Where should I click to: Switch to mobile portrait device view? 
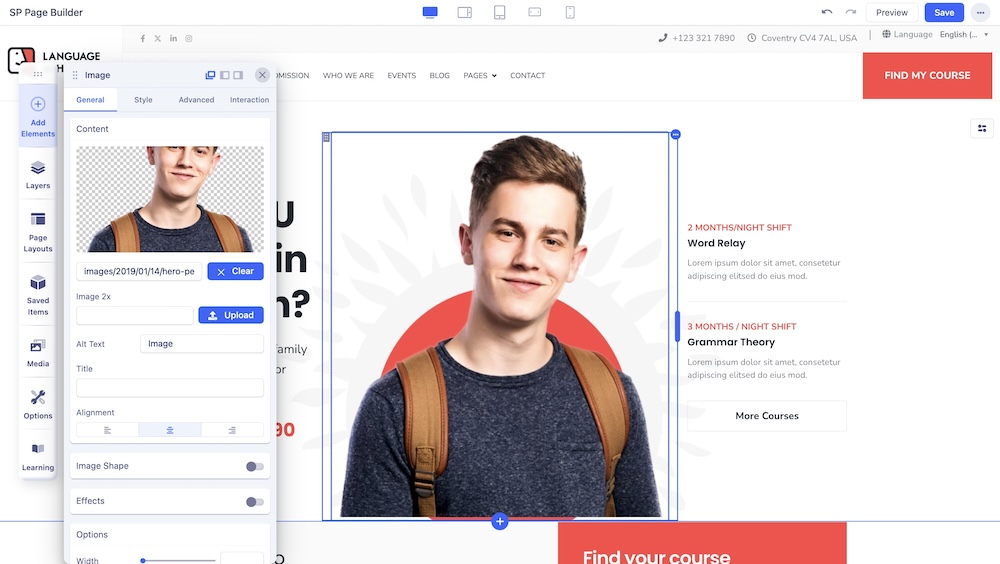[x=570, y=12]
